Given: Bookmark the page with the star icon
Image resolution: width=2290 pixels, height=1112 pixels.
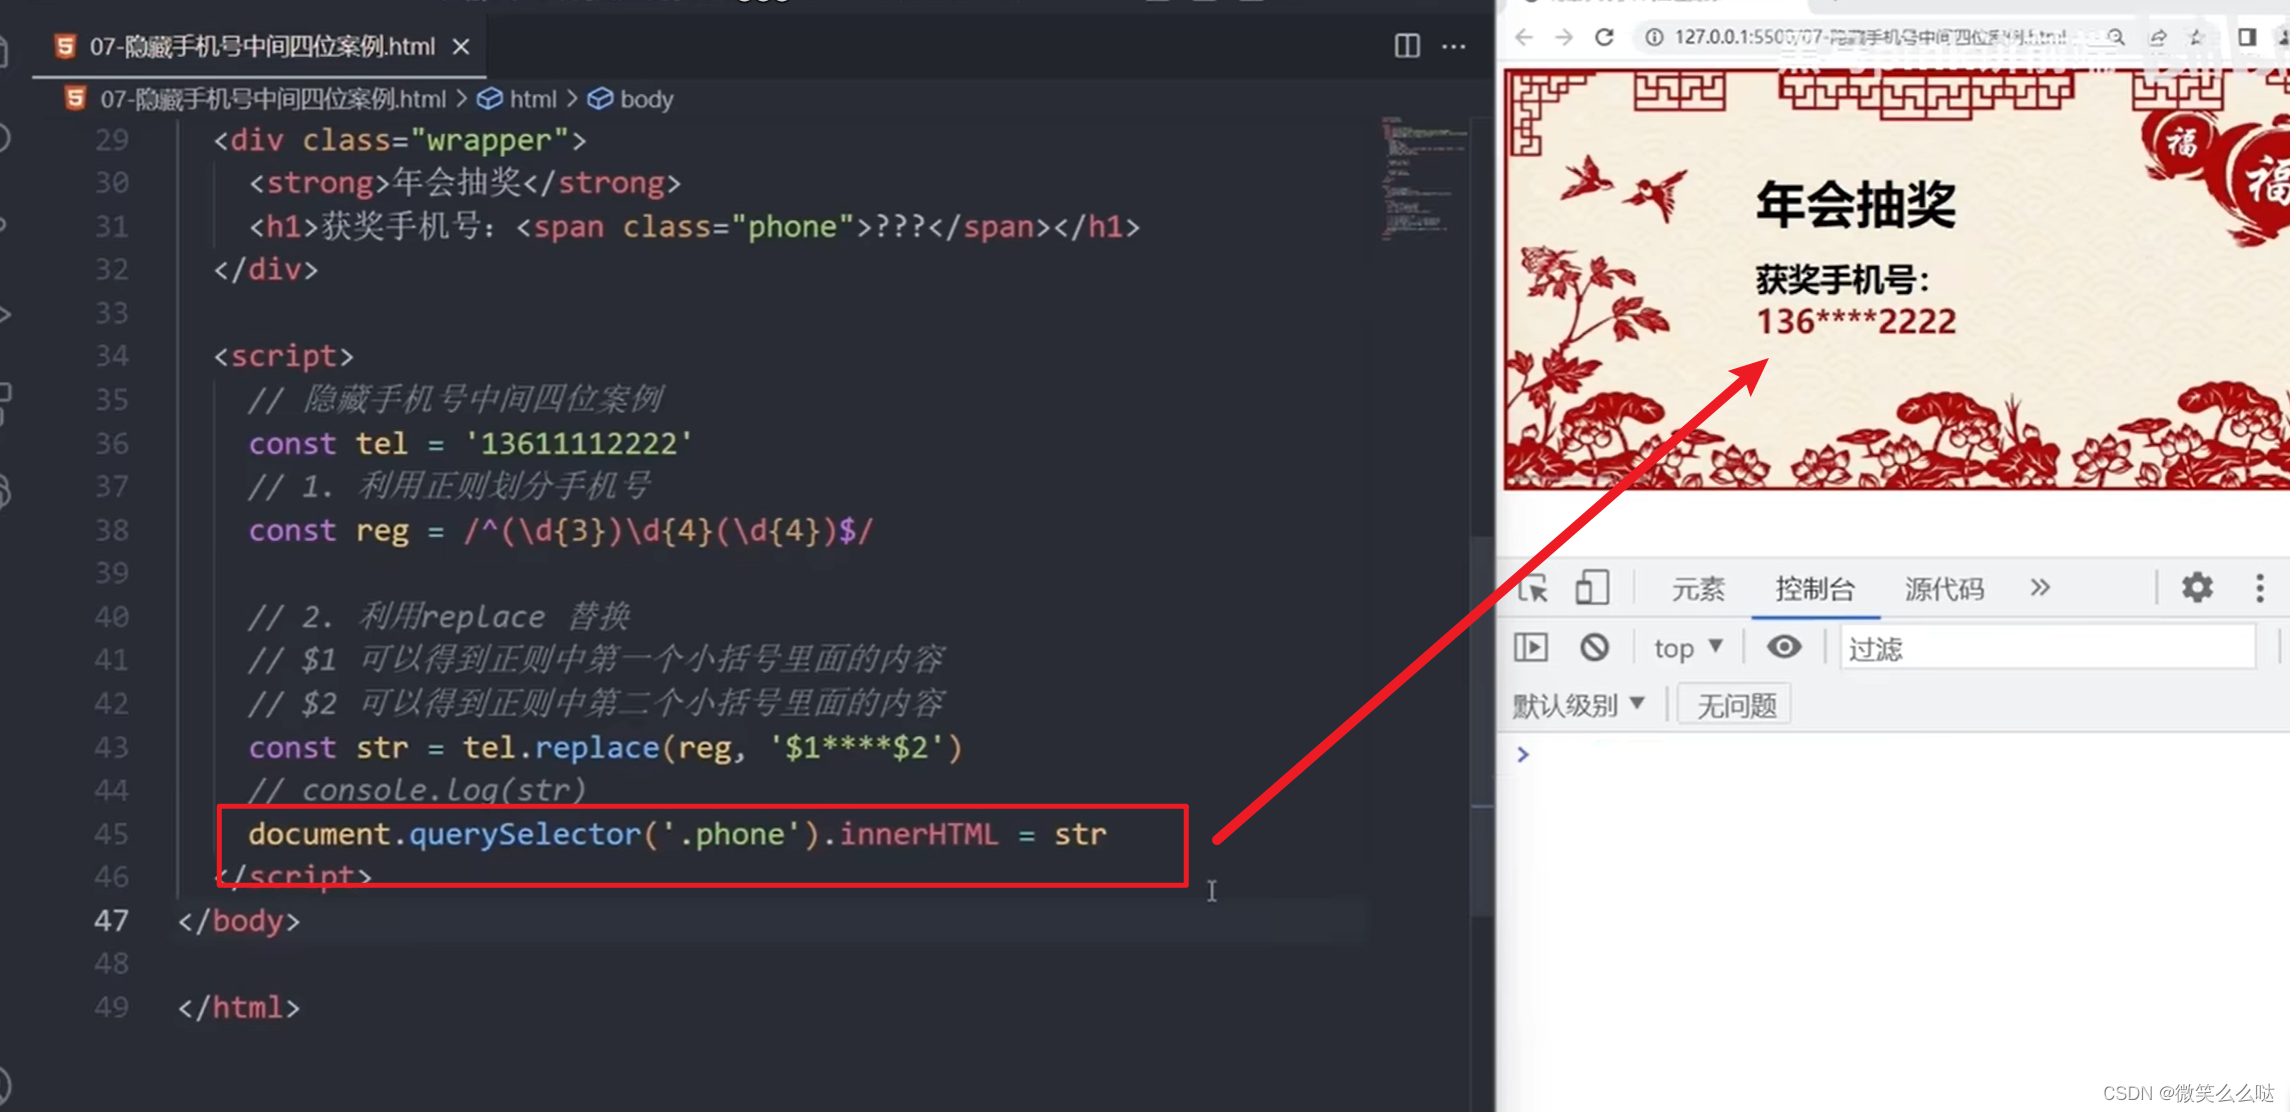Looking at the screenshot, I should pos(2196,38).
